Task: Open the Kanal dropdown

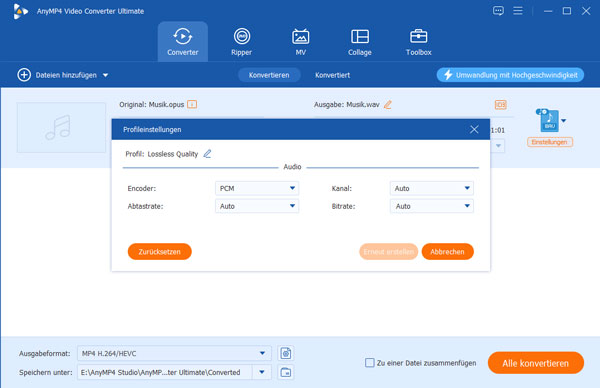Action: click(432, 188)
